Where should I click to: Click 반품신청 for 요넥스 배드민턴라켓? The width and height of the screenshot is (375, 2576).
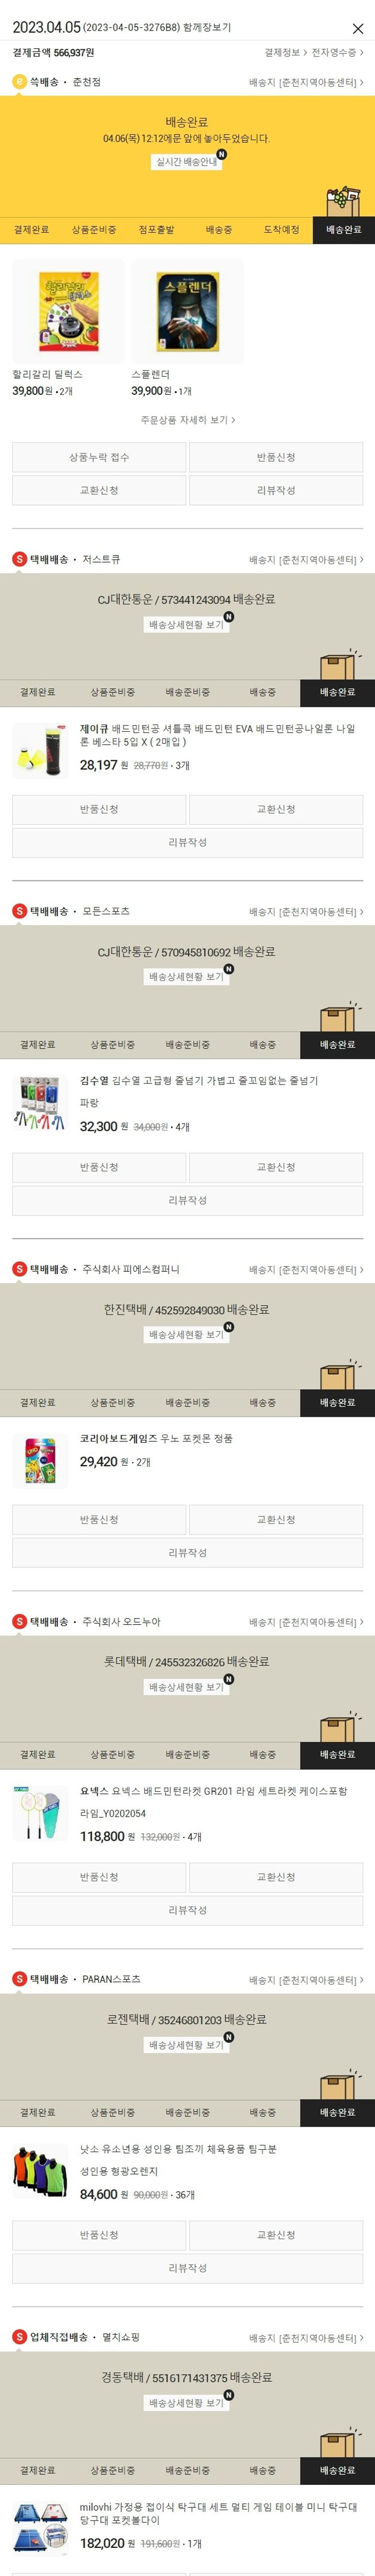(x=99, y=1877)
